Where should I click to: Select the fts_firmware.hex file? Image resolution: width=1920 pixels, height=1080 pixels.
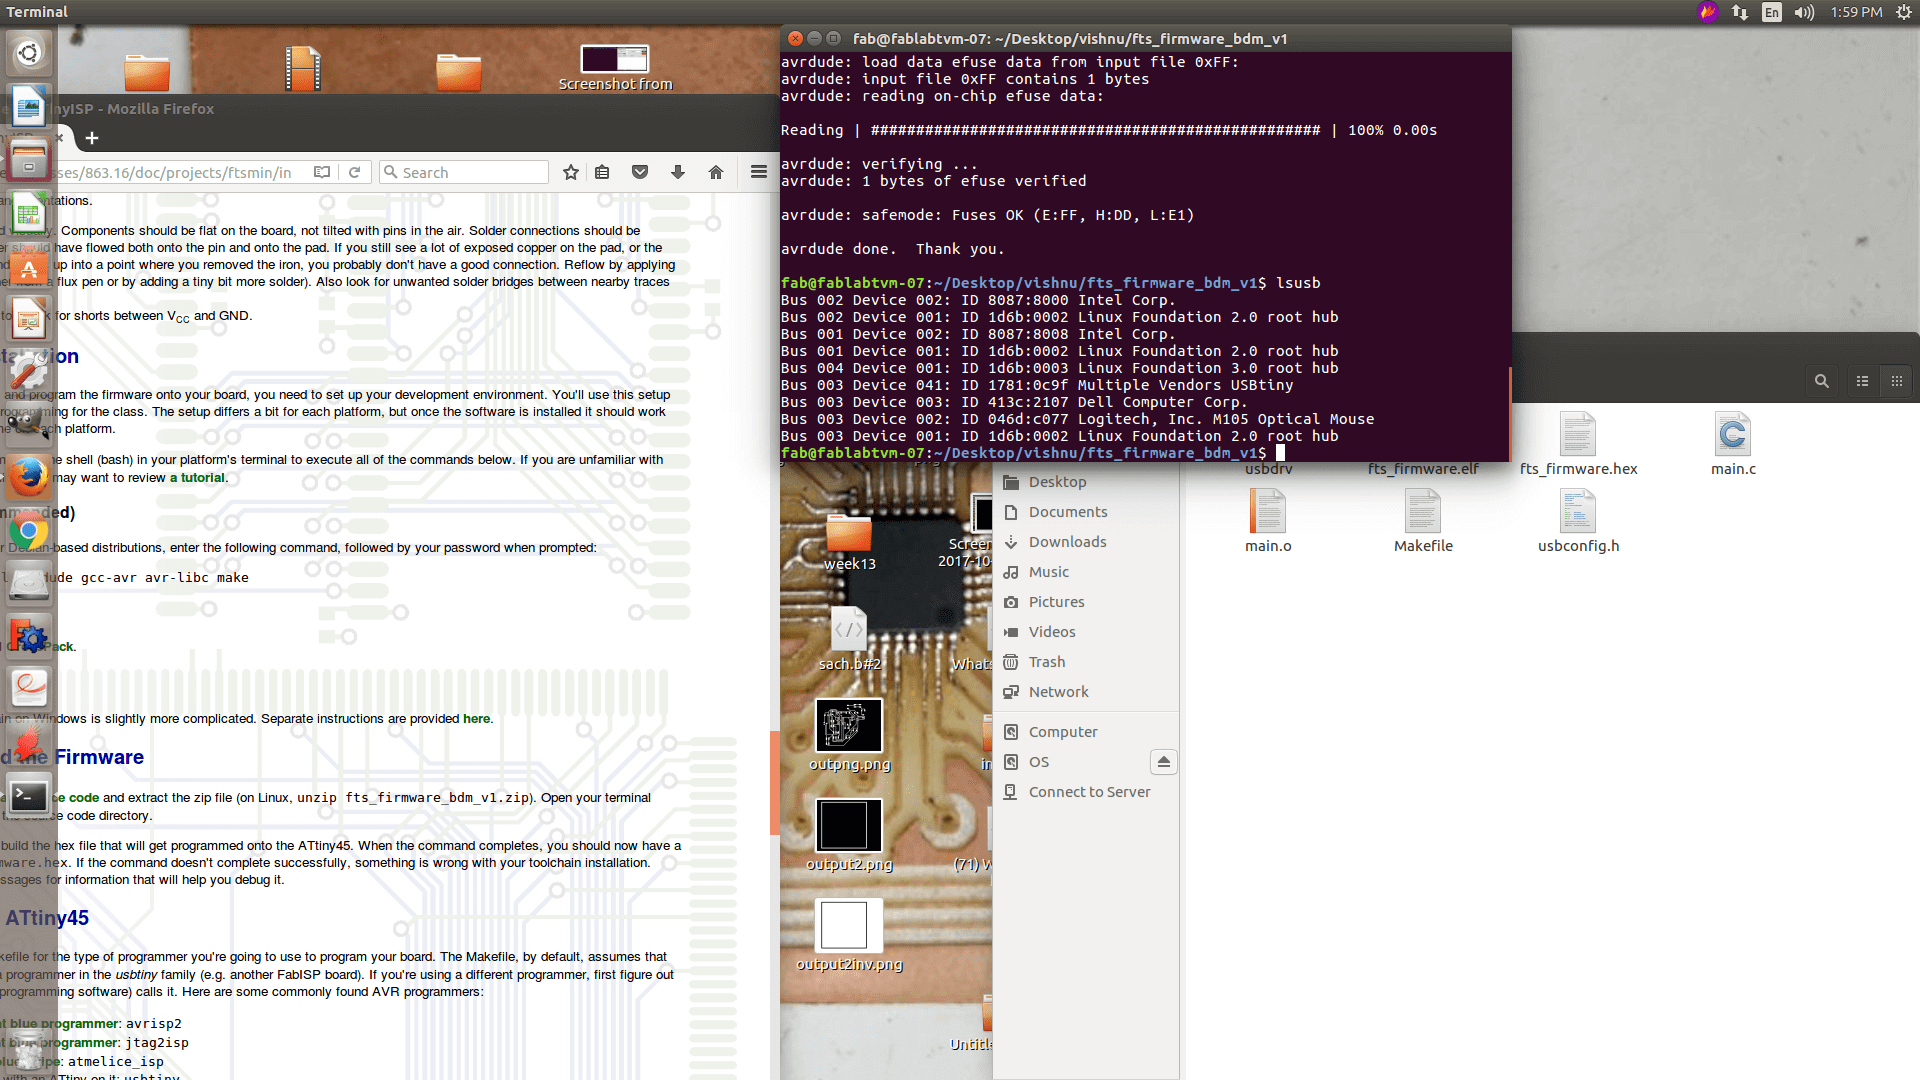coord(1578,444)
